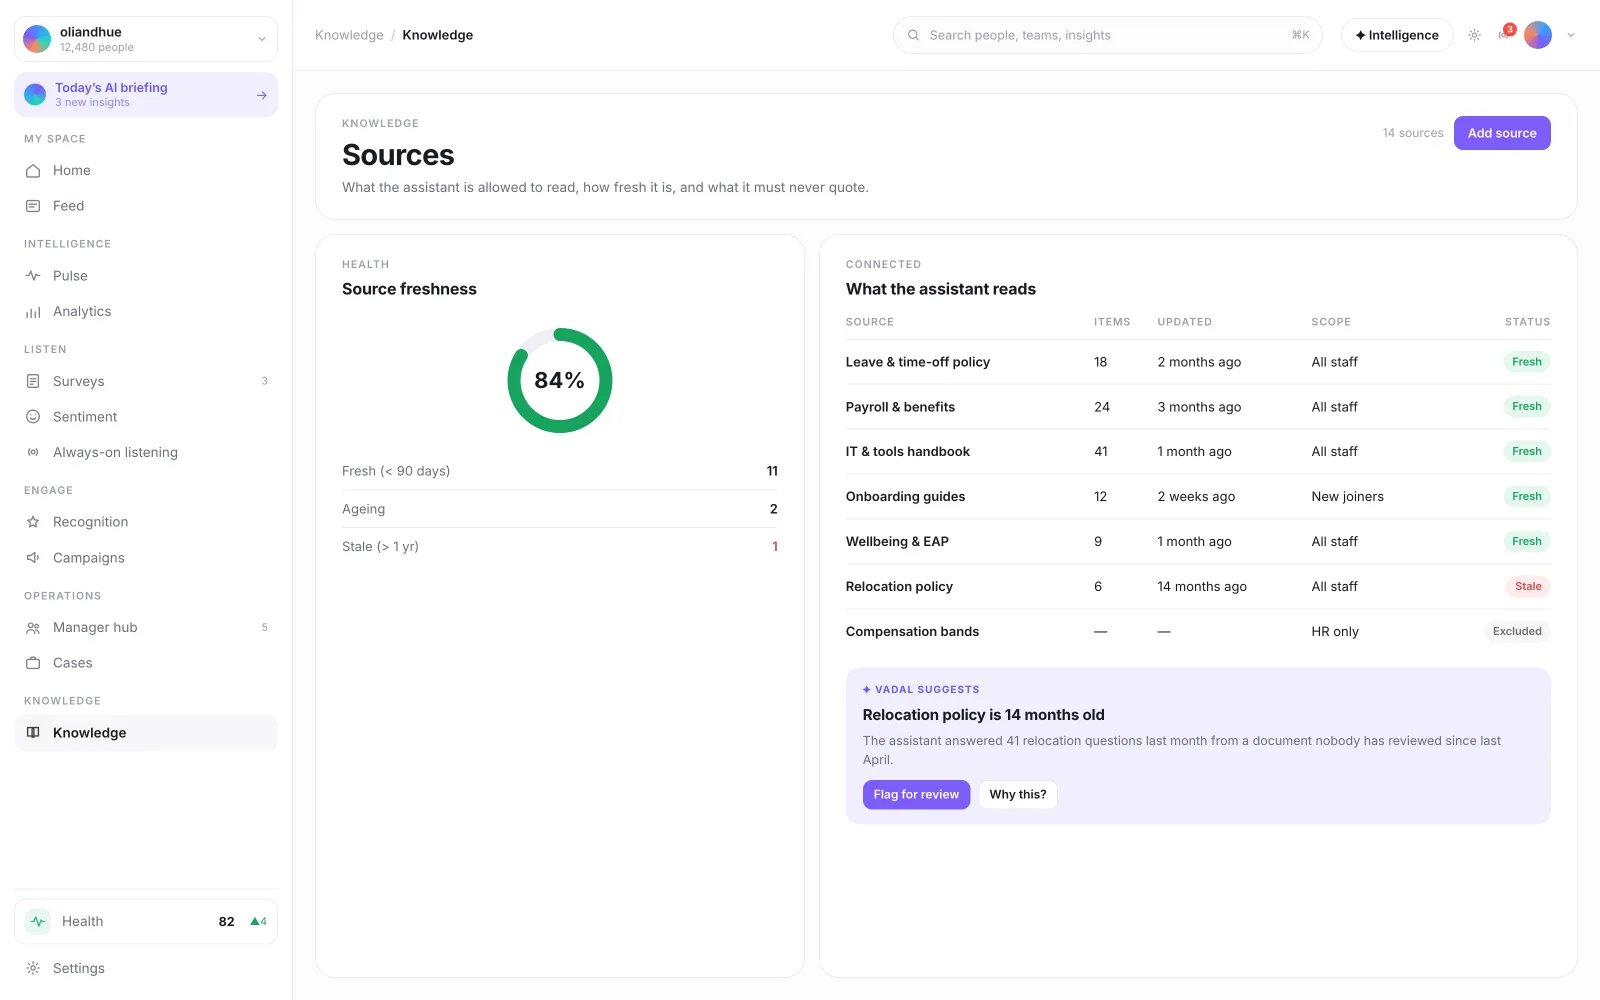The image size is (1600, 1000).
Task: Click the 'HR only' scope cell
Action: coord(1335,632)
